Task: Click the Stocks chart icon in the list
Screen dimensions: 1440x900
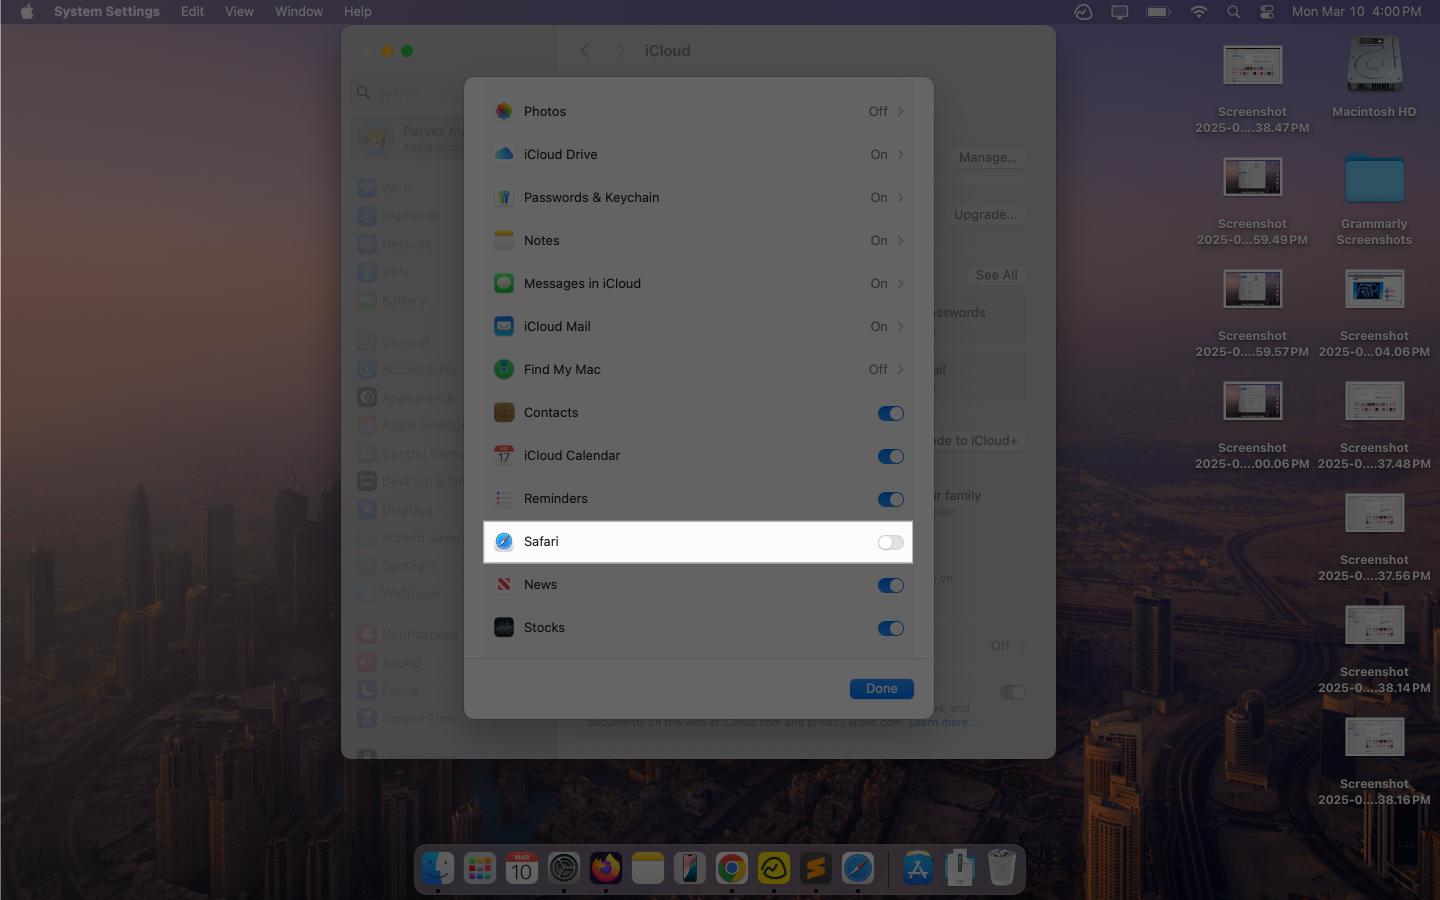Action: click(x=504, y=627)
